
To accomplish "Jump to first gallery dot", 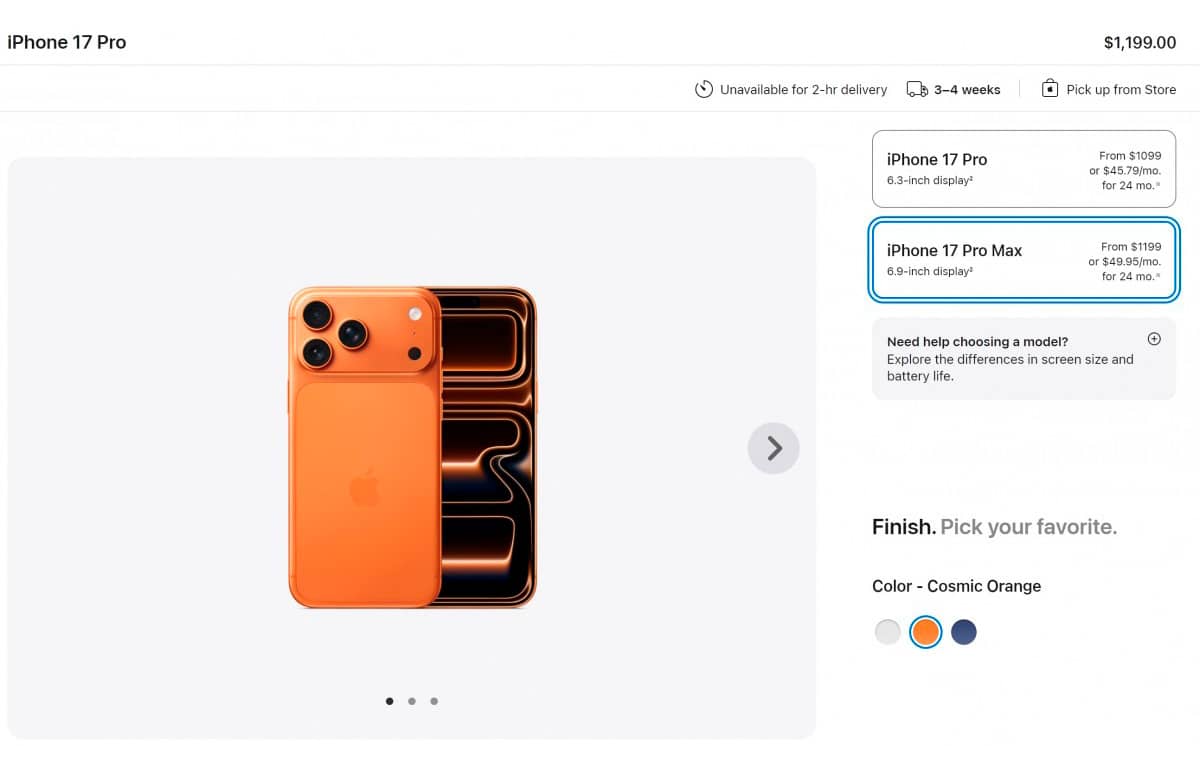I will coord(389,701).
